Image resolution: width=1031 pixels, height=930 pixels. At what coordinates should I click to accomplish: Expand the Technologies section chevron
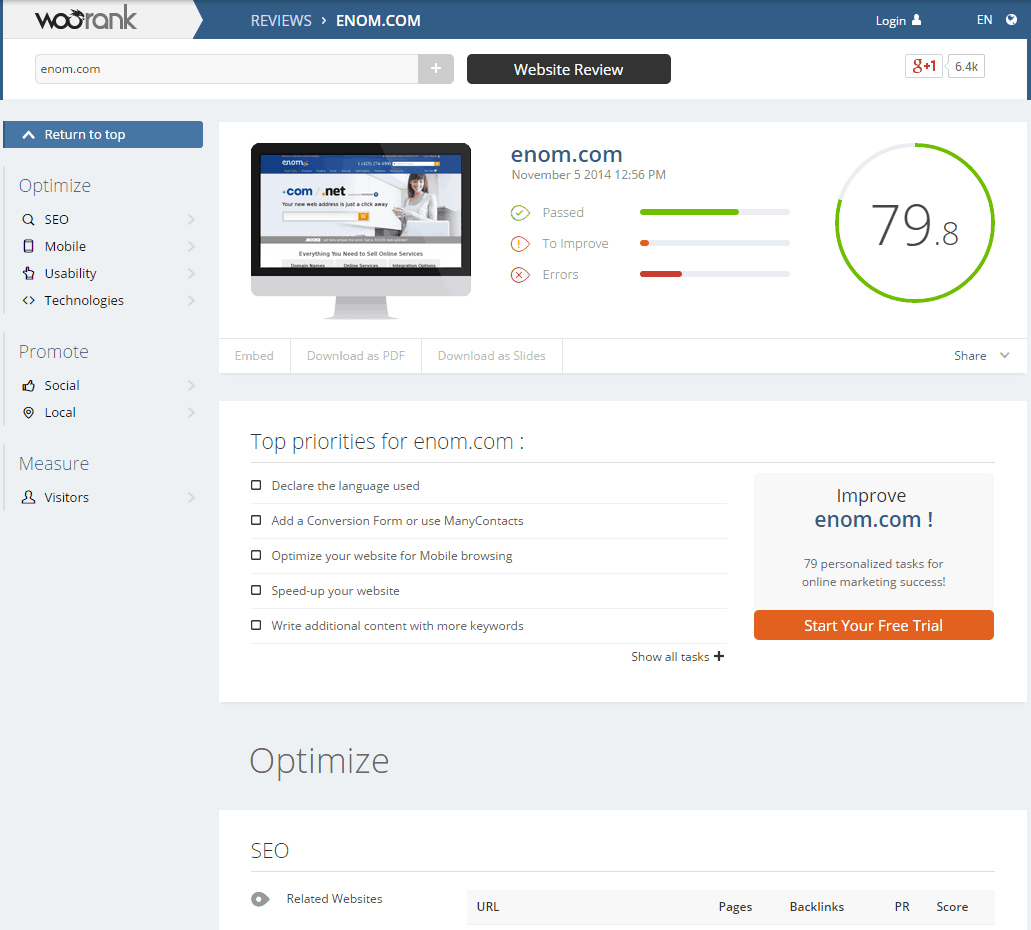point(191,300)
